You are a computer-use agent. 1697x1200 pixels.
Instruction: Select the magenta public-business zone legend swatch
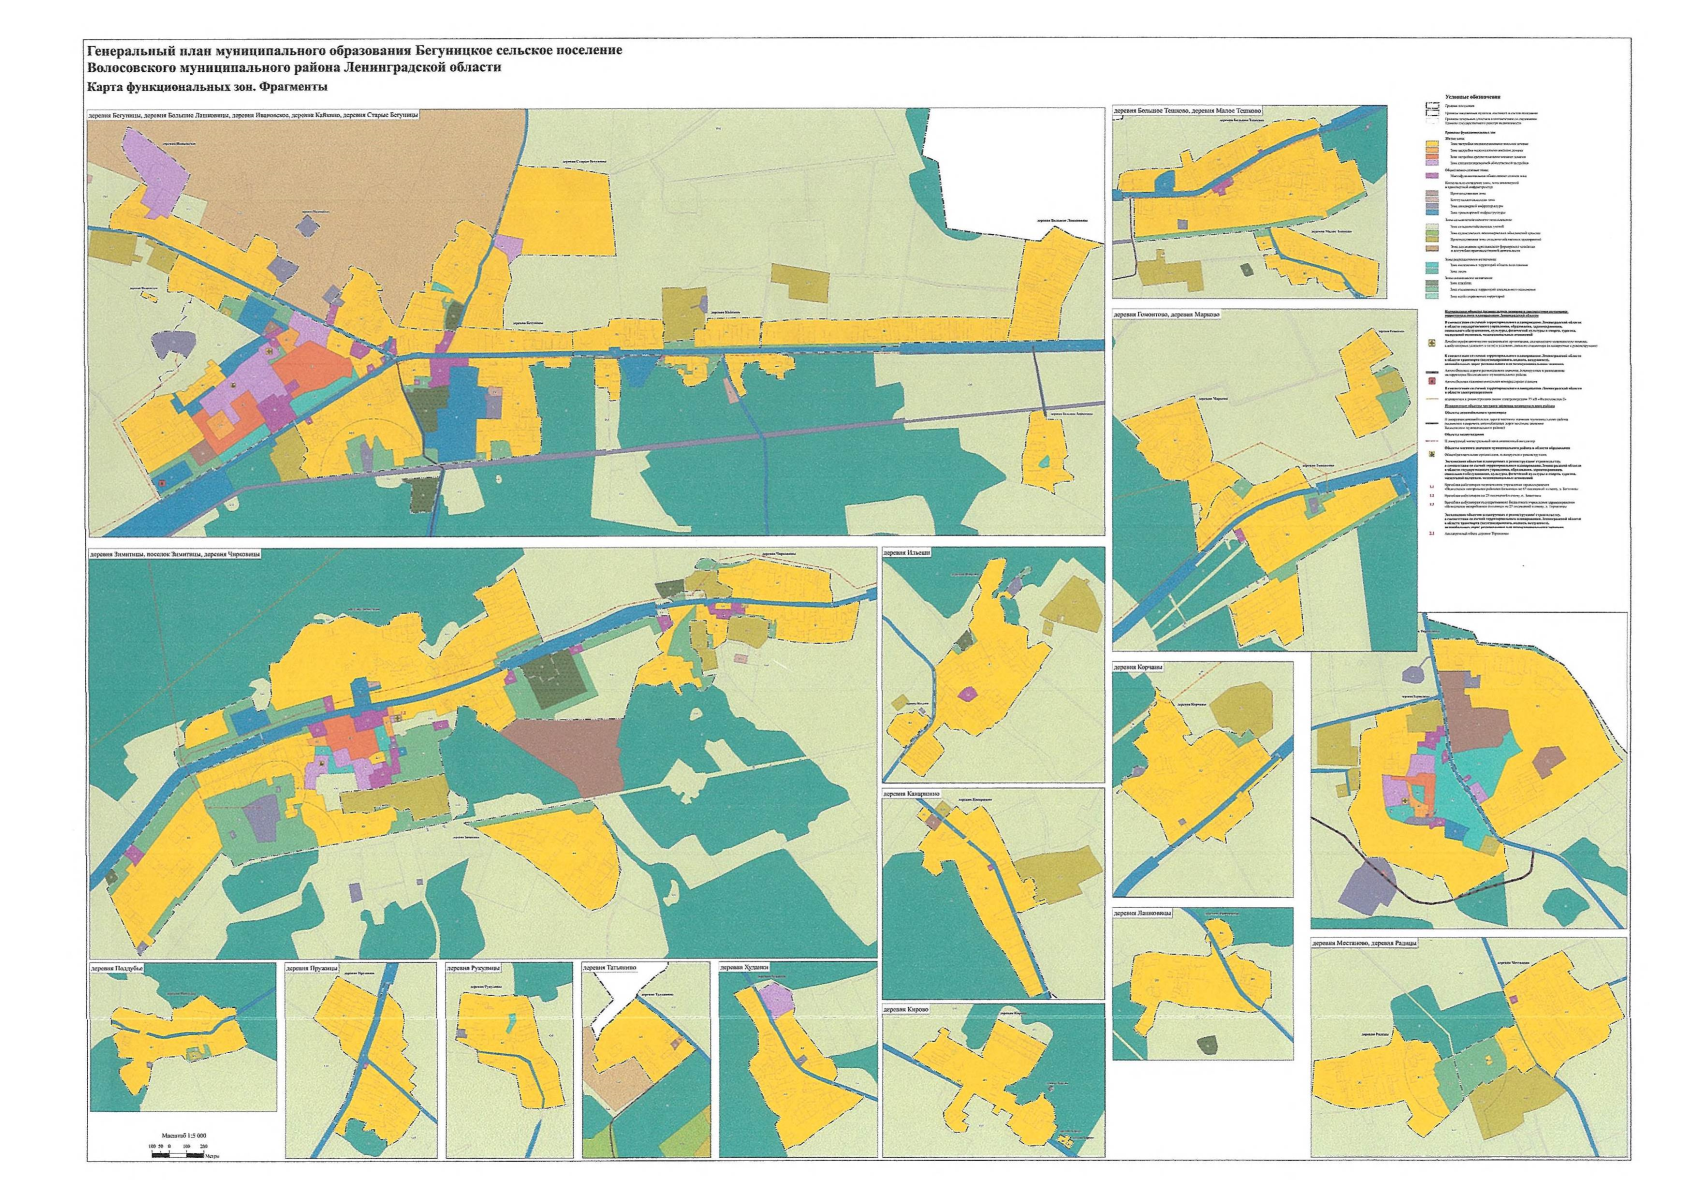point(1432,175)
